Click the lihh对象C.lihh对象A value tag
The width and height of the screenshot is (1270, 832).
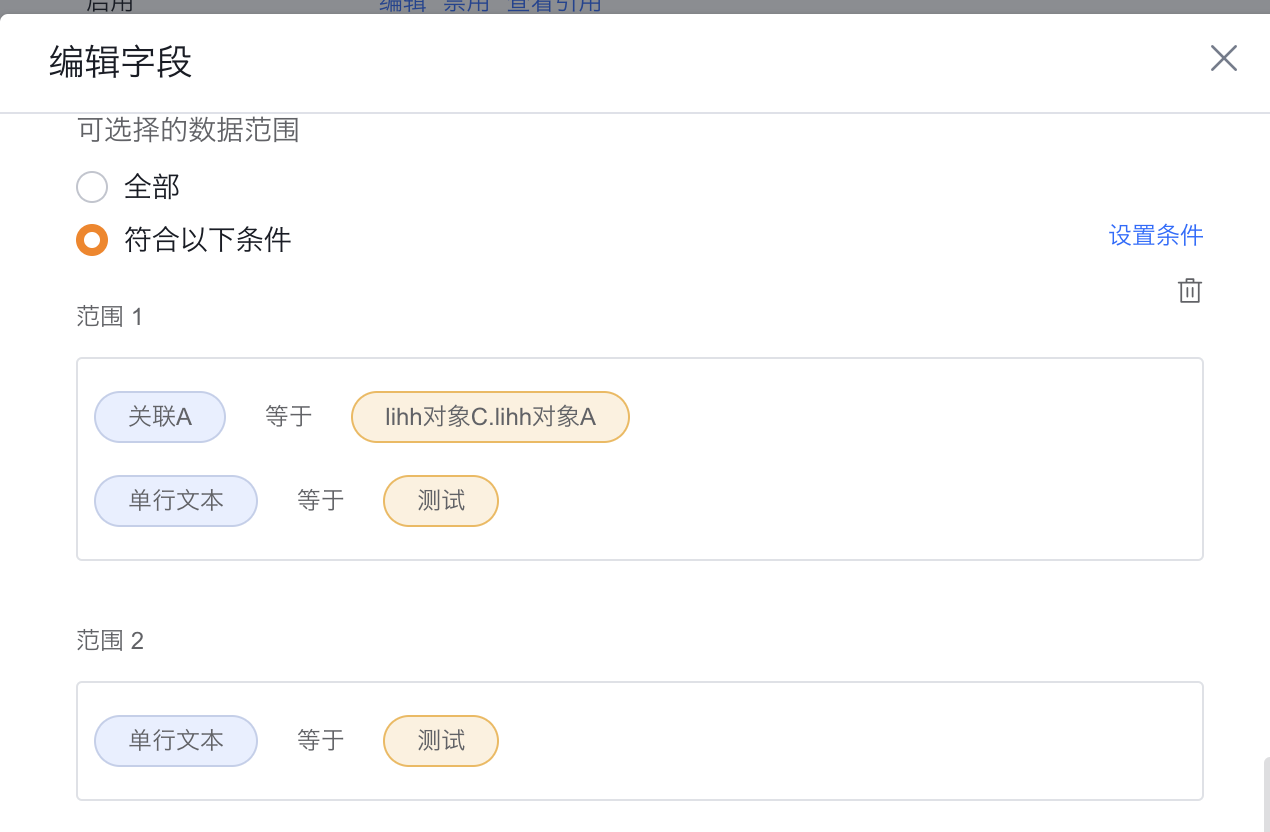490,417
